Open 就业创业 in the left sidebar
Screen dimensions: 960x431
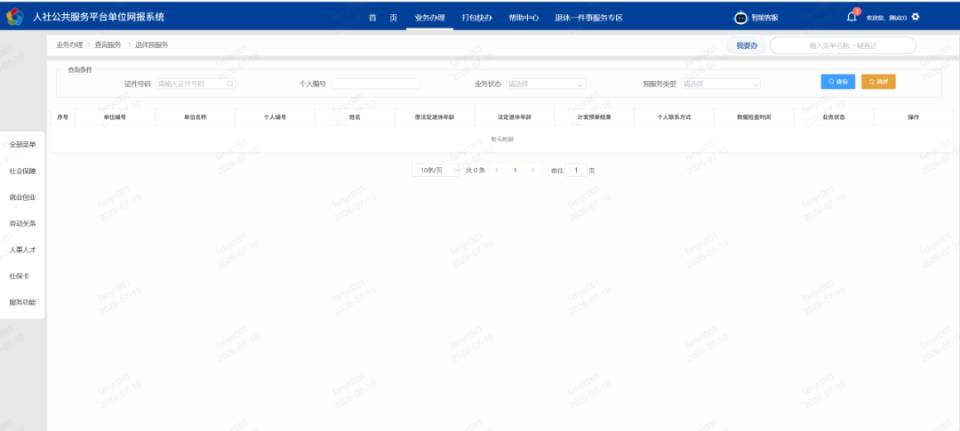23,198
